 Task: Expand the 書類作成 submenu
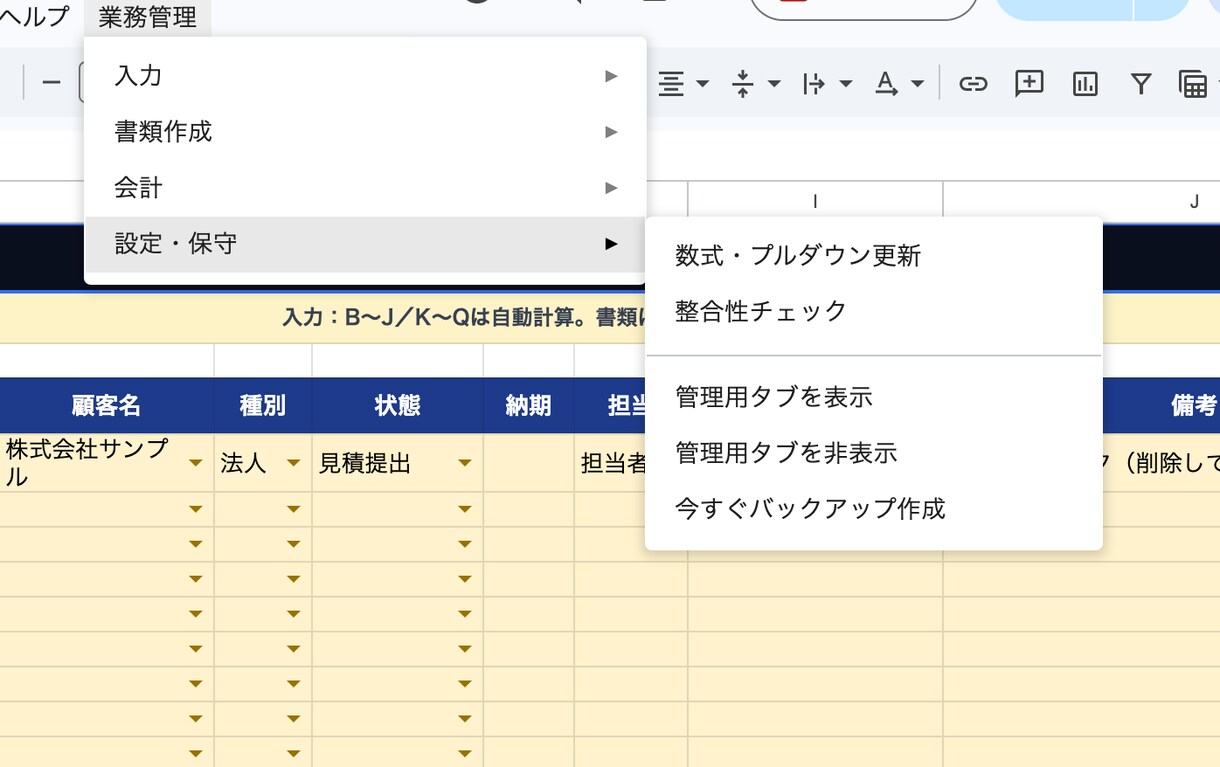click(366, 132)
